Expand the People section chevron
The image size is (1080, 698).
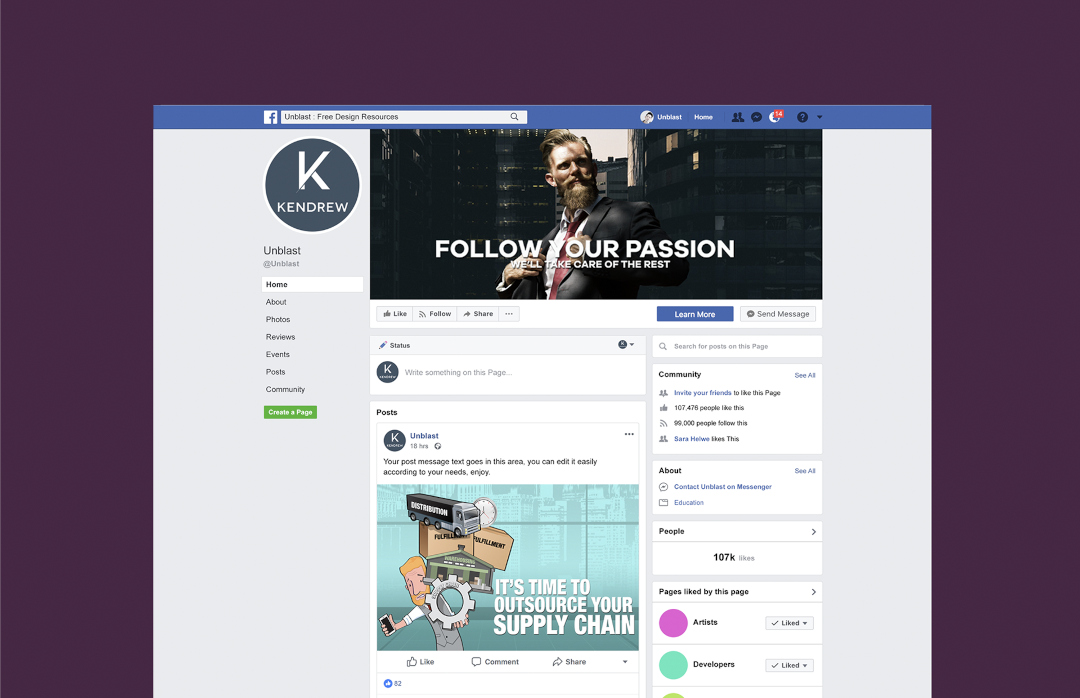[x=813, y=532]
